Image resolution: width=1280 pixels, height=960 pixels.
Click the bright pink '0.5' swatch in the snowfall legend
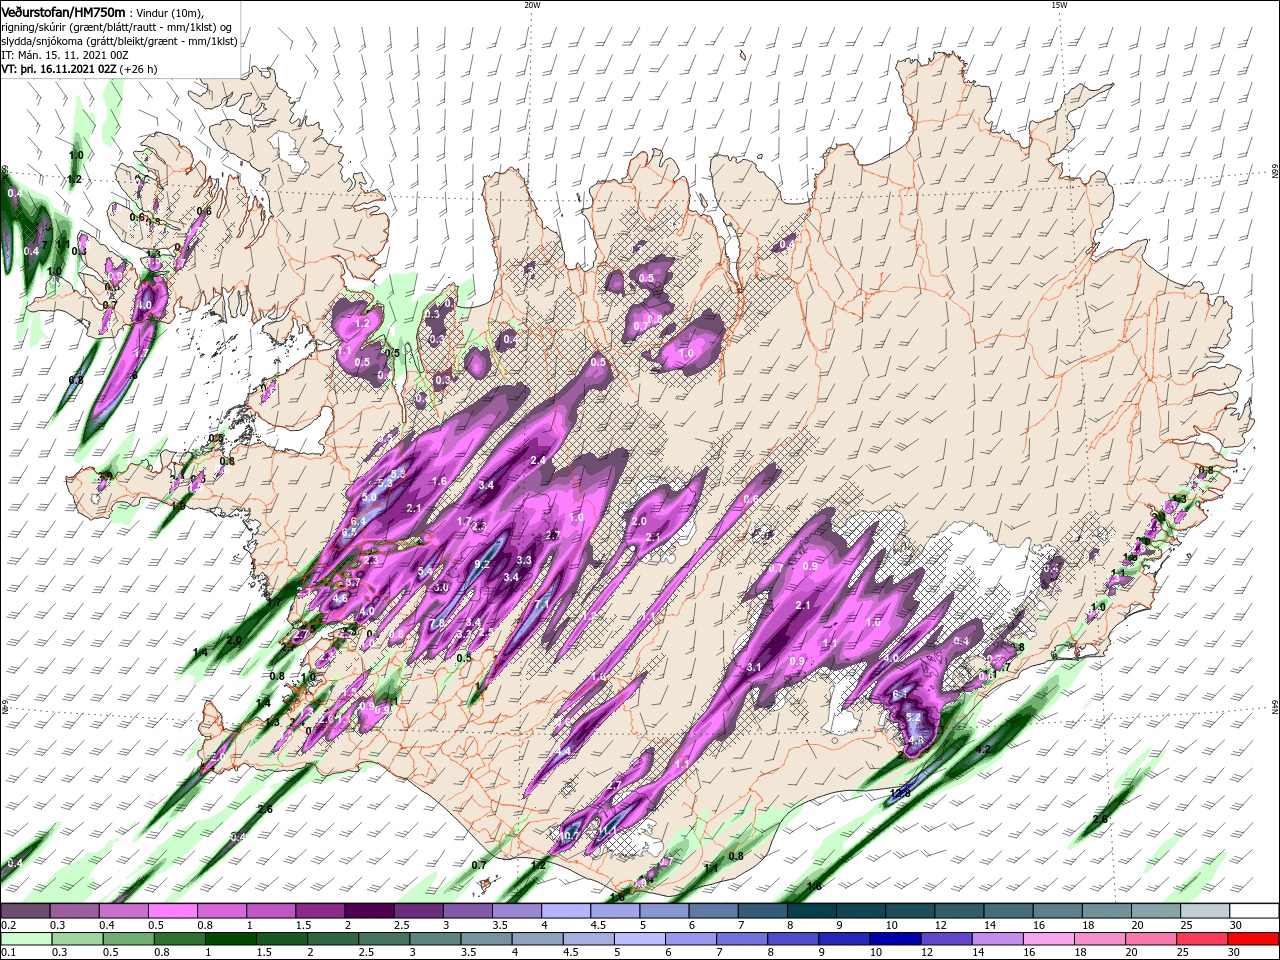172,911
